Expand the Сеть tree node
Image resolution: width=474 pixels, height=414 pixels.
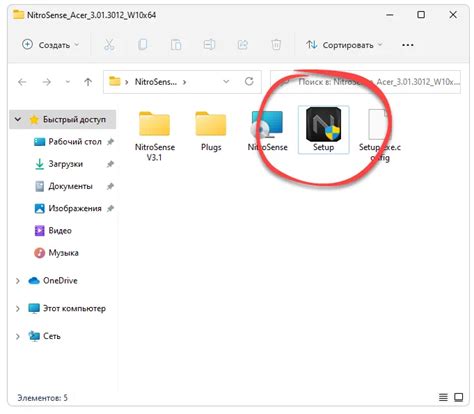click(18, 336)
